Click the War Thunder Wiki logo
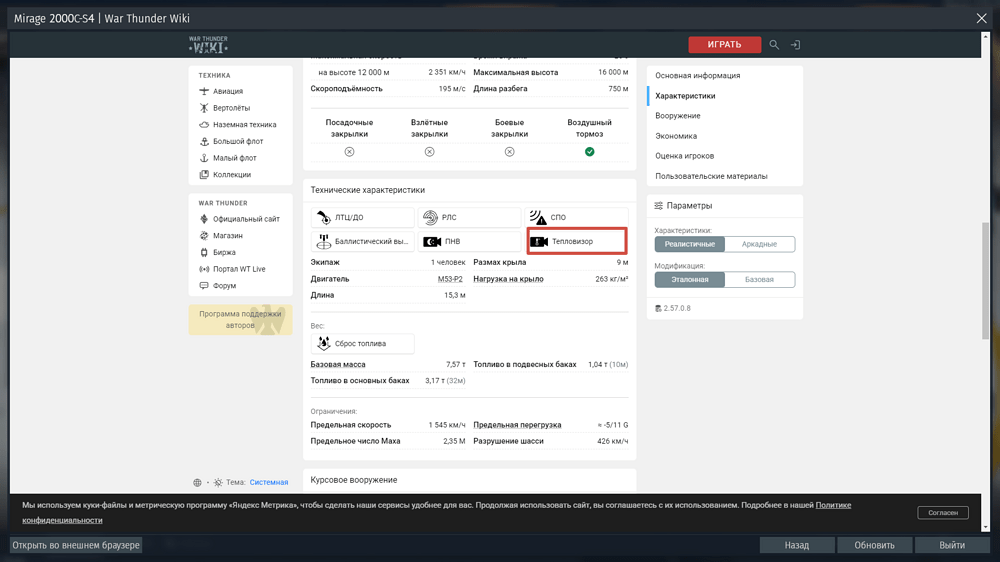Image resolution: width=1000 pixels, height=562 pixels. click(x=208, y=45)
